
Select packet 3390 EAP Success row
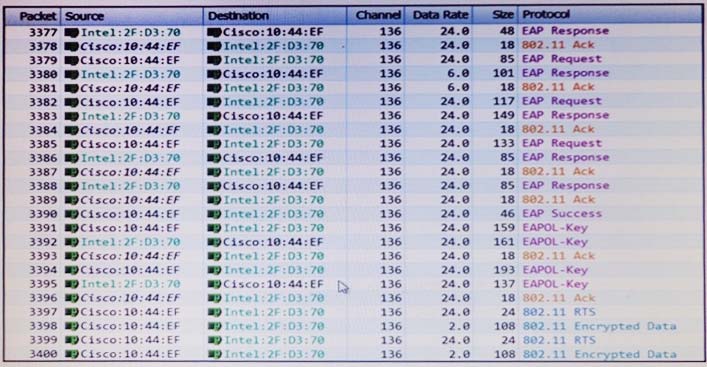click(353, 214)
